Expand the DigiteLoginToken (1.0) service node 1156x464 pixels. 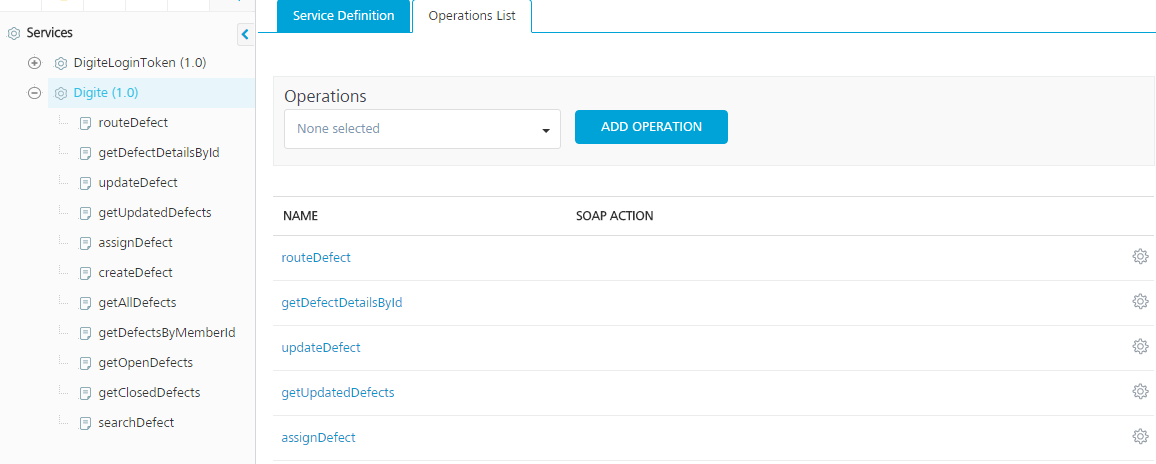click(34, 63)
